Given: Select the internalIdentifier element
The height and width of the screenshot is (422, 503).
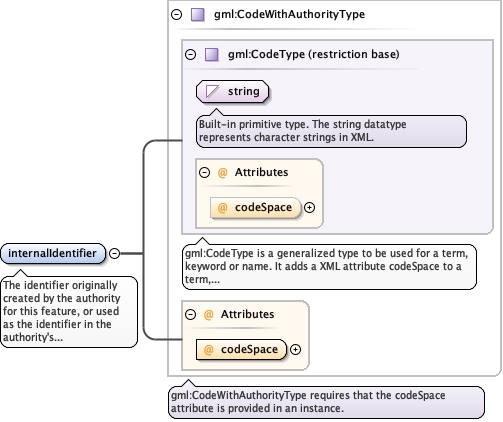Looking at the screenshot, I should click(53, 253).
